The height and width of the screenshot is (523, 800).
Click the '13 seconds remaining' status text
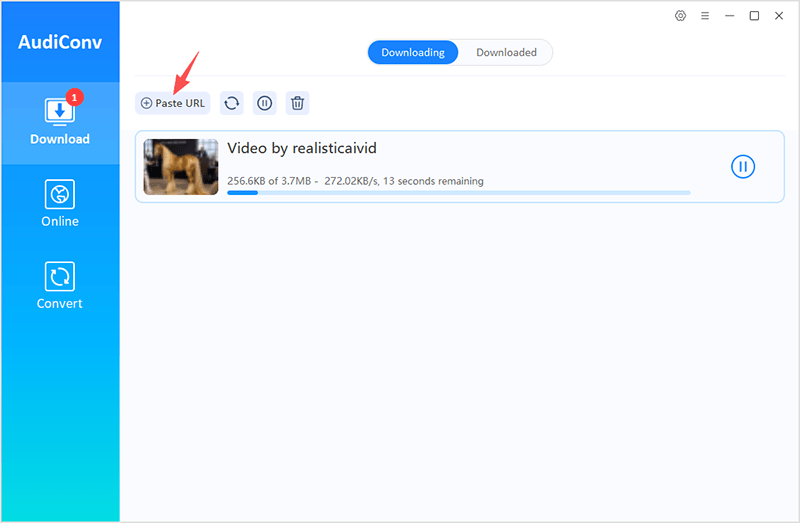point(433,181)
